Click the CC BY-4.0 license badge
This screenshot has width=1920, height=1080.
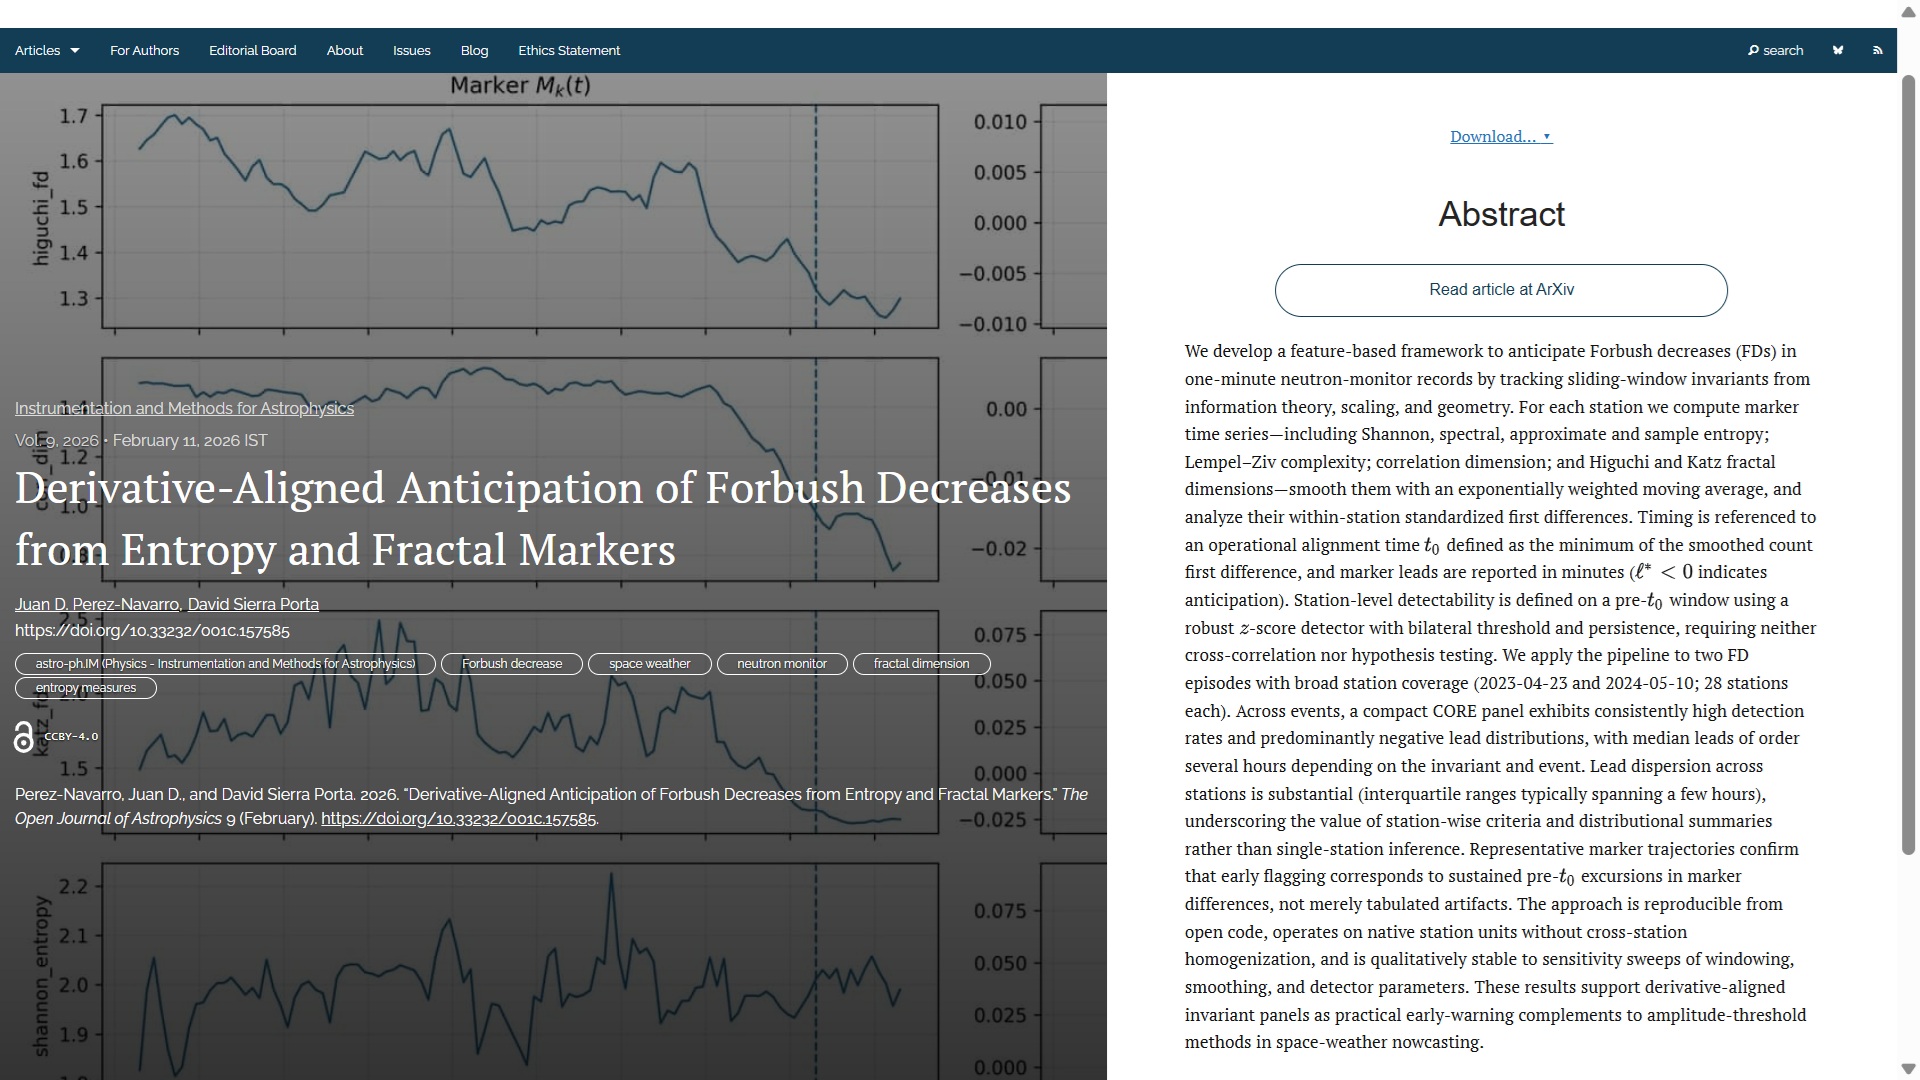(72, 737)
